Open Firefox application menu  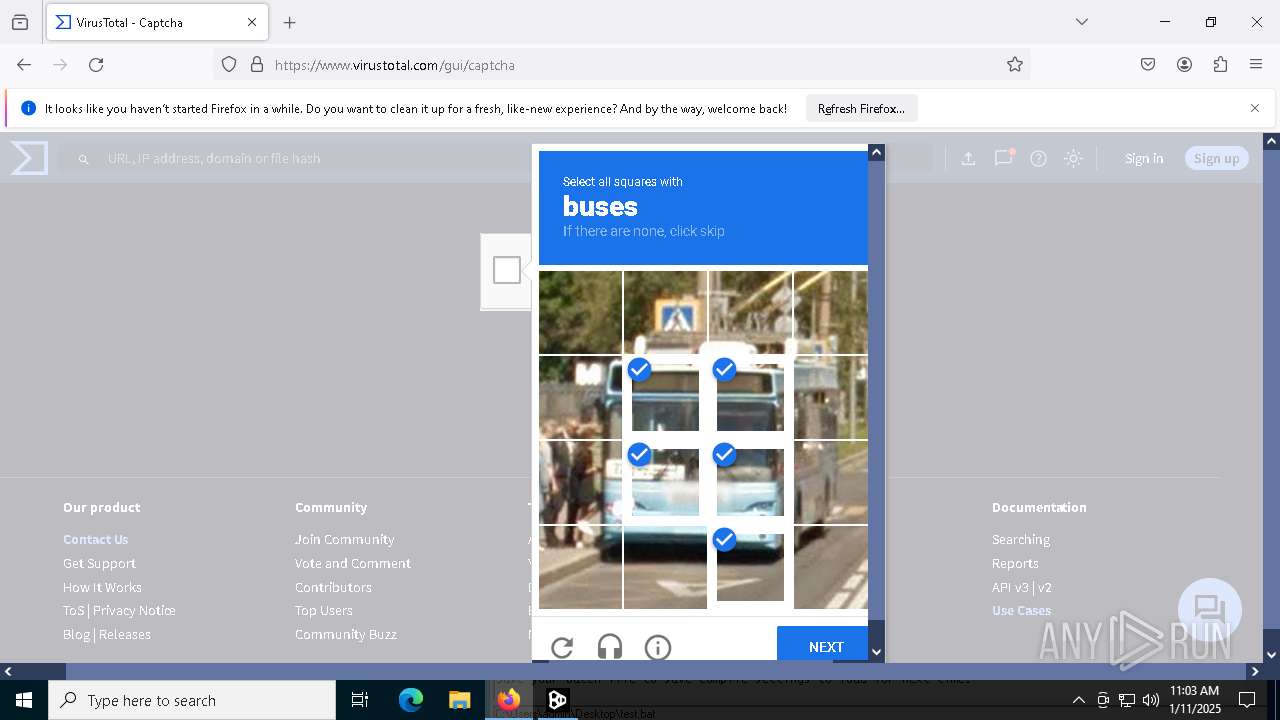tap(1256, 65)
